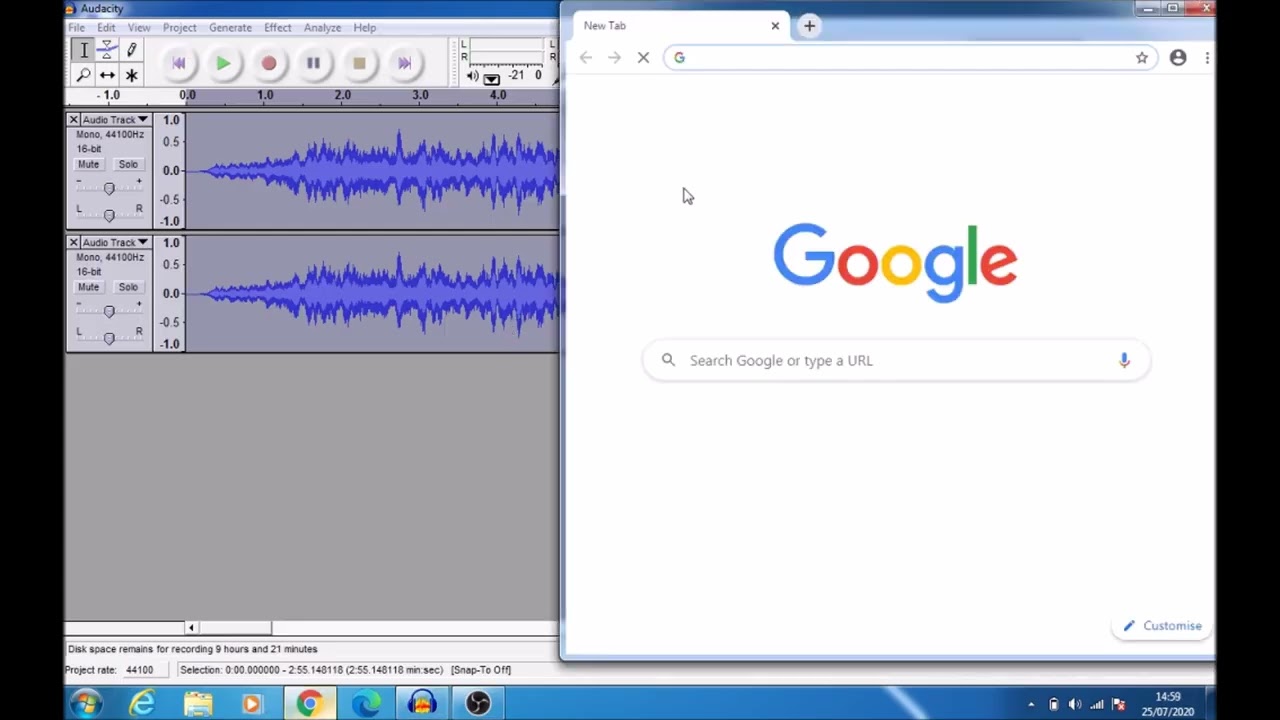Skip to end of the Audacity project
The image size is (1280, 720).
(x=404, y=63)
